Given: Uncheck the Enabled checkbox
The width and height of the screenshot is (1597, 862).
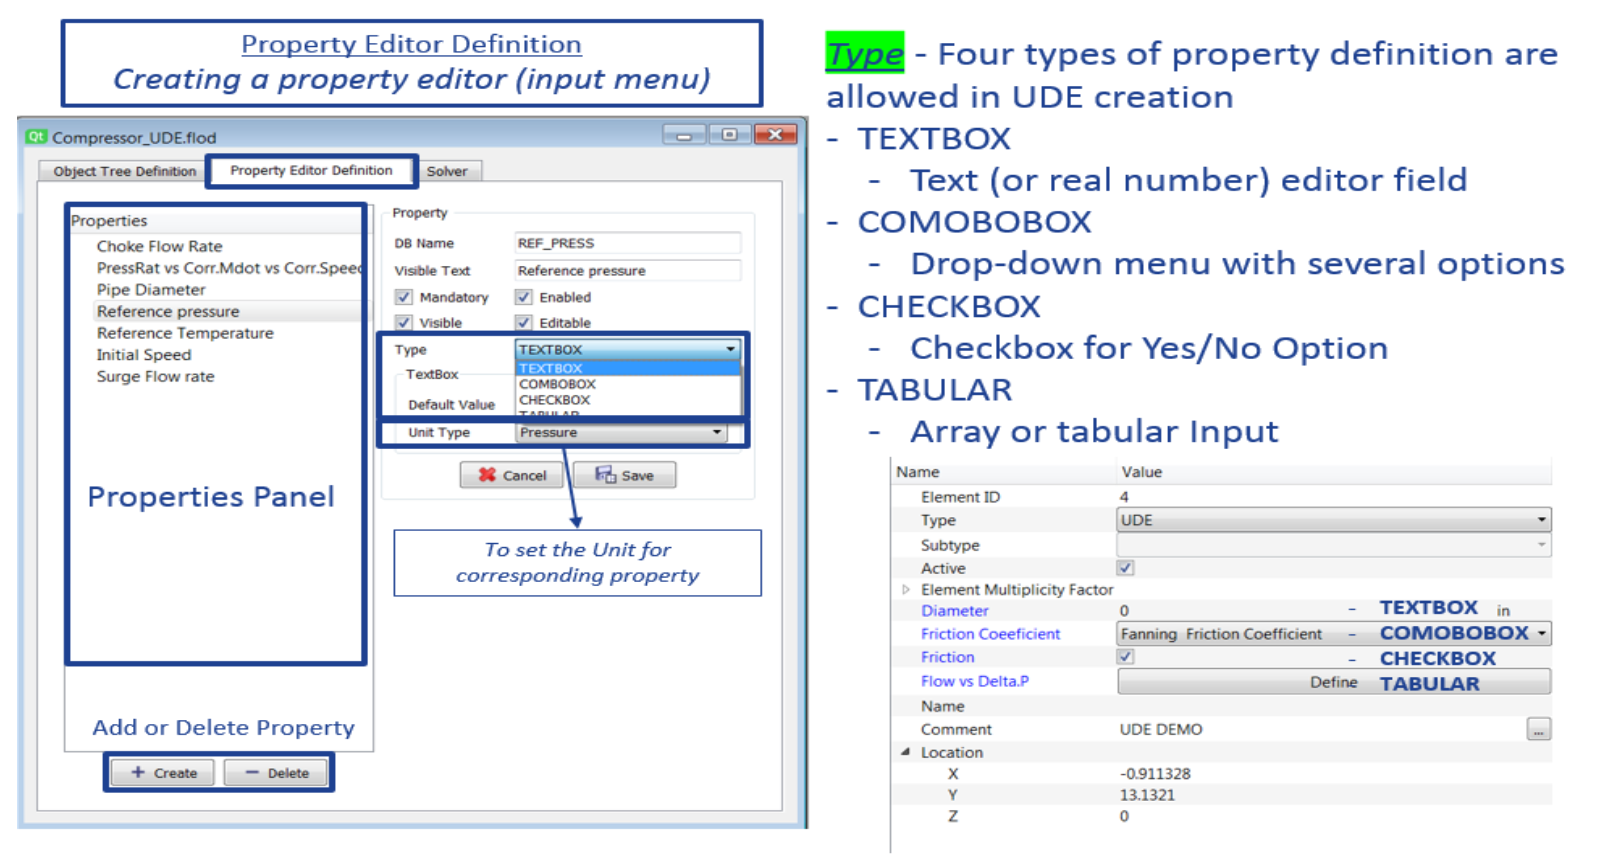Looking at the screenshot, I should point(523,297).
